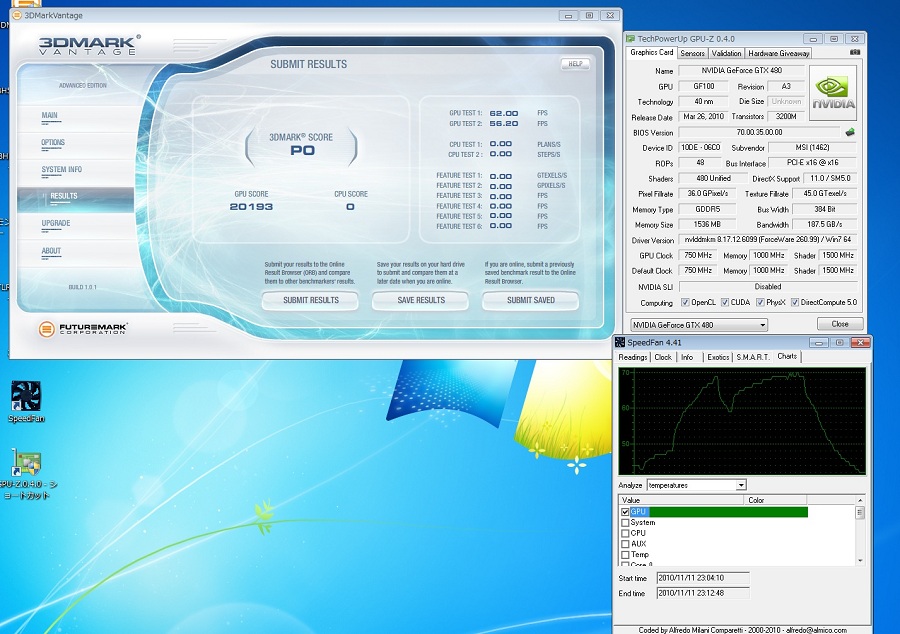Click the BIOS save chip icon
This screenshot has width=900, height=634.
(850, 132)
